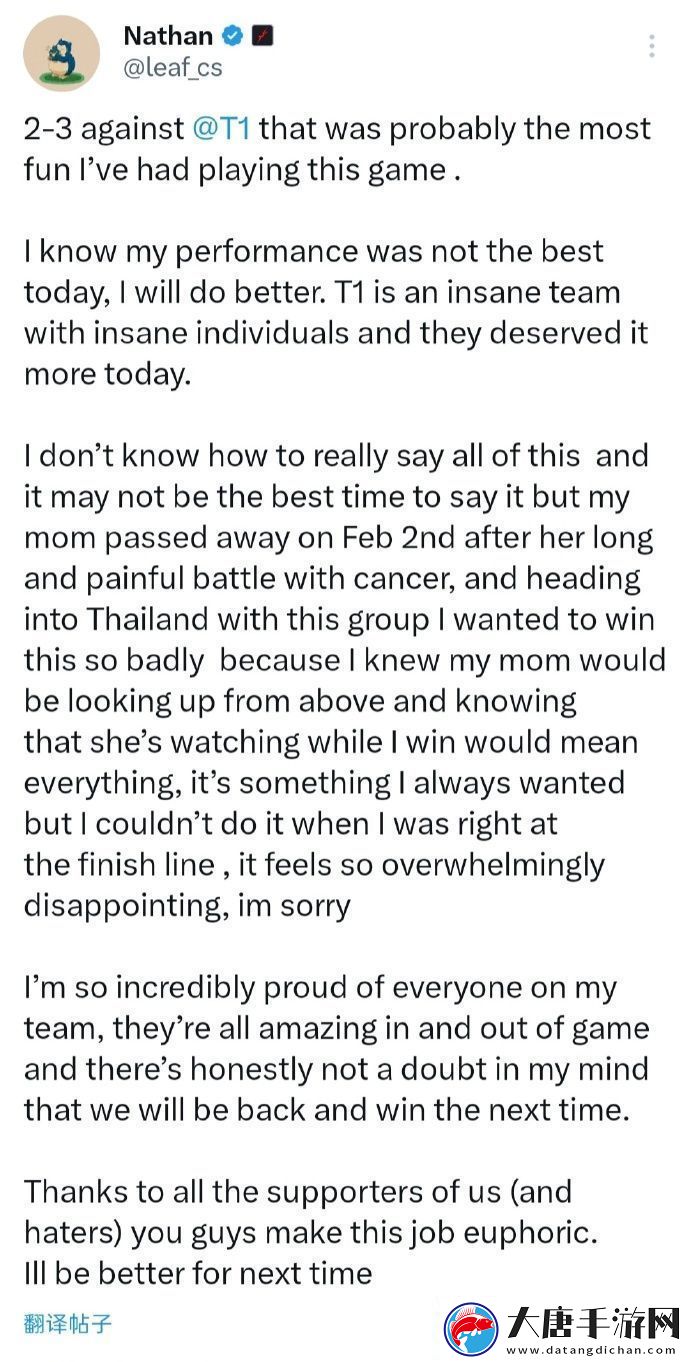Click the red fish watermark logo
This screenshot has height=1362, width=690.
(471, 1329)
